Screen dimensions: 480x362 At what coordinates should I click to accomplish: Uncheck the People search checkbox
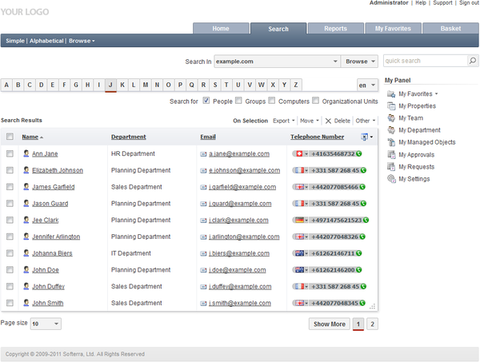pyautogui.click(x=206, y=100)
